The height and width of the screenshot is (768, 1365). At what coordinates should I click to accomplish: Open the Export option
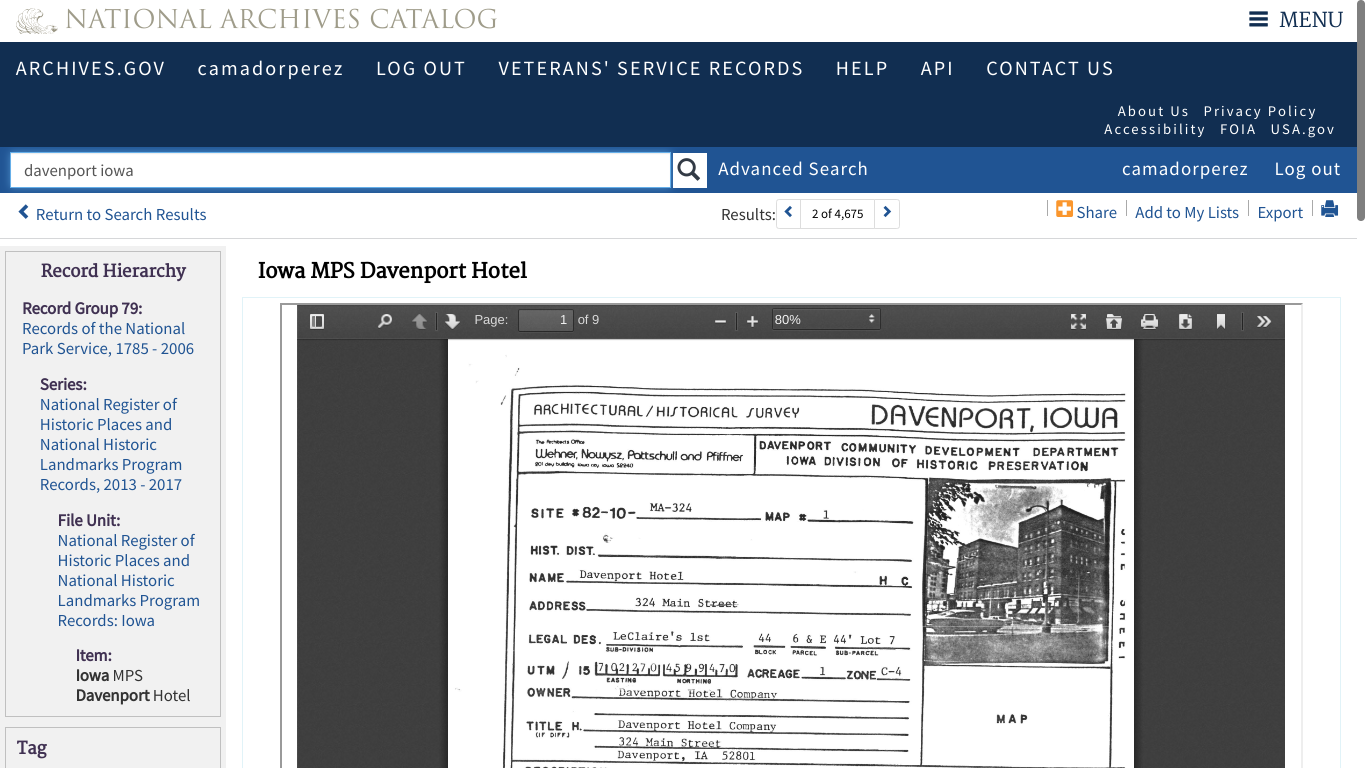[1279, 212]
